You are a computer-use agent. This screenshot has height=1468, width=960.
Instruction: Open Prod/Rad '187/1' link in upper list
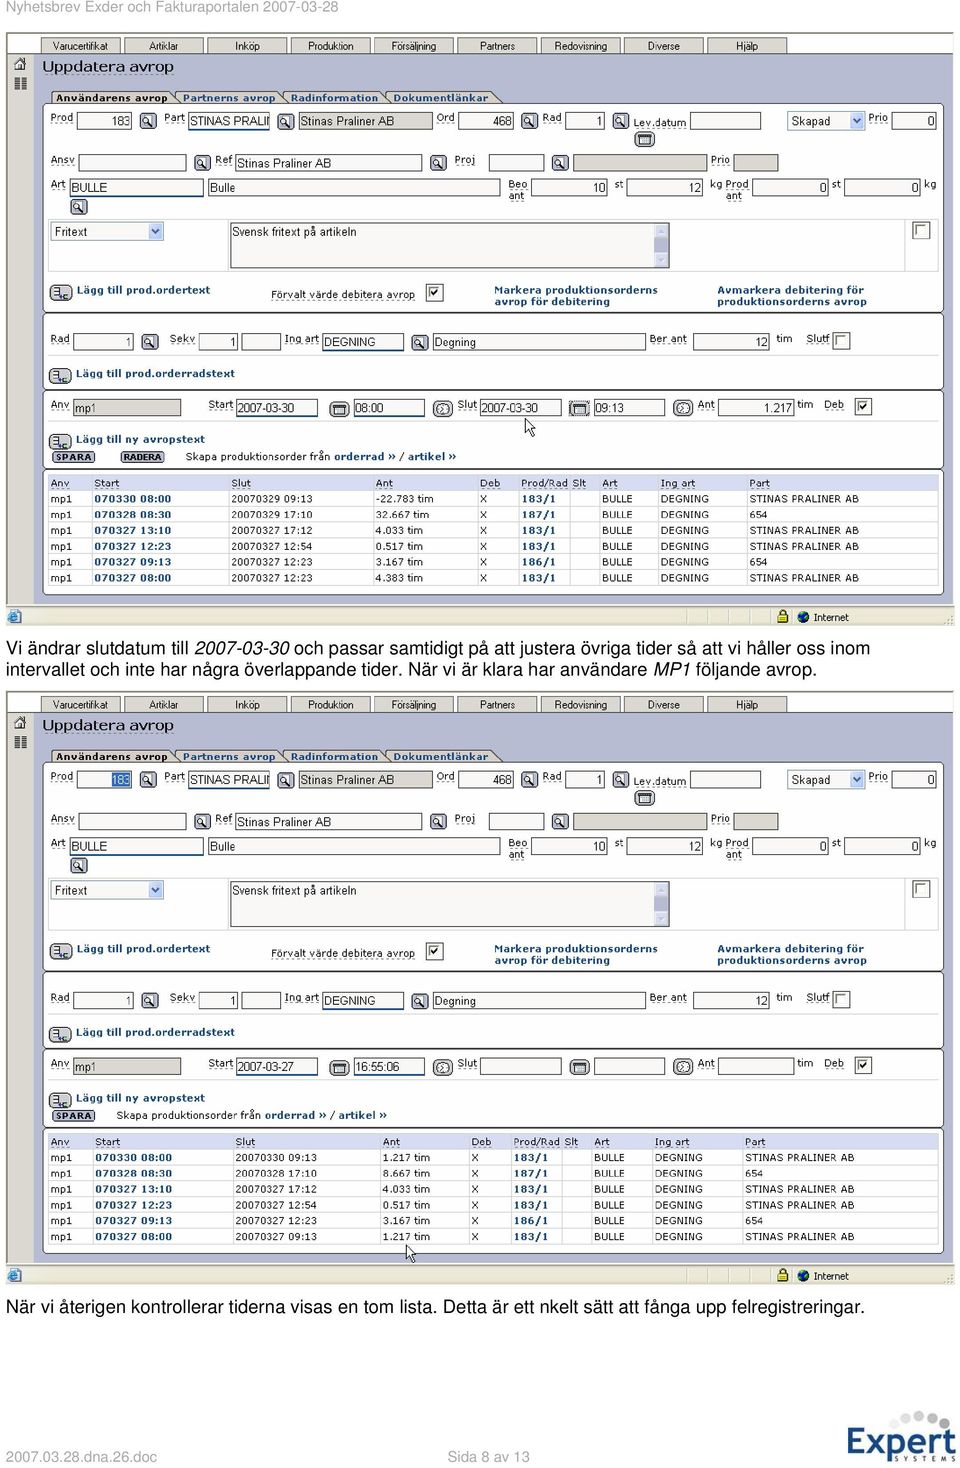click(538, 515)
